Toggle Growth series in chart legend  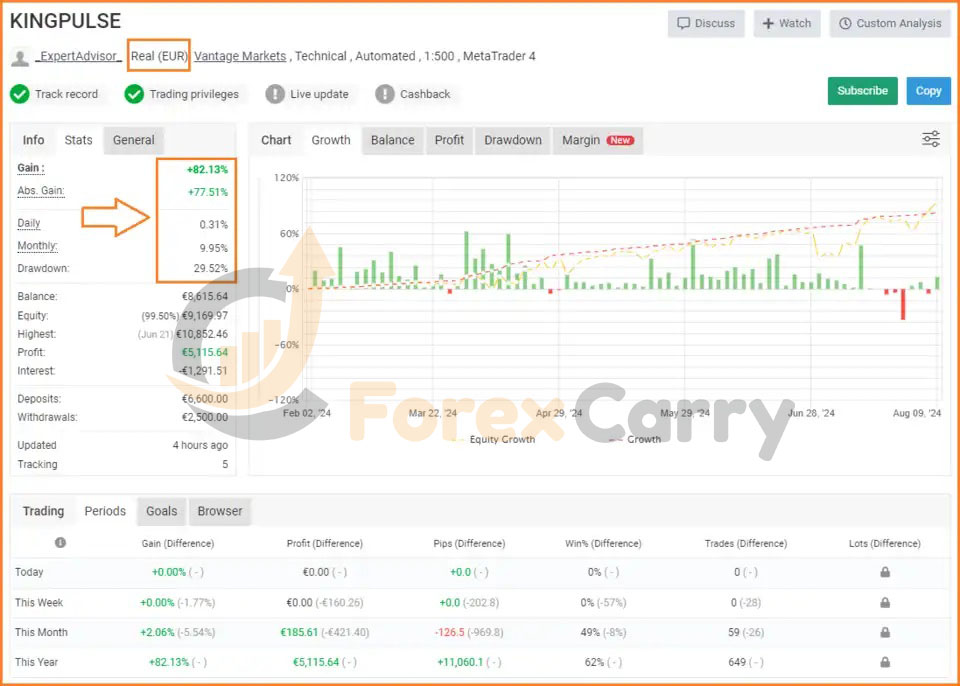pyautogui.click(x=636, y=439)
